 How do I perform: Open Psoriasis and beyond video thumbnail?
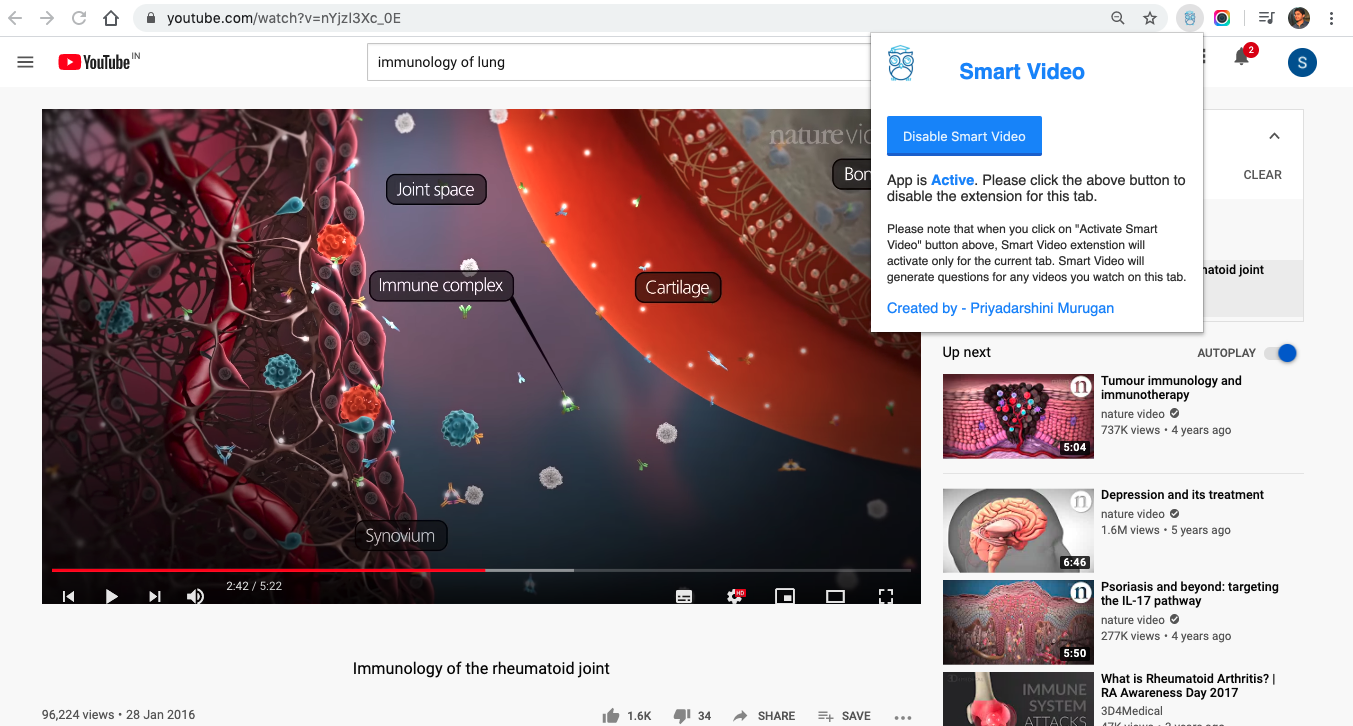(1018, 622)
